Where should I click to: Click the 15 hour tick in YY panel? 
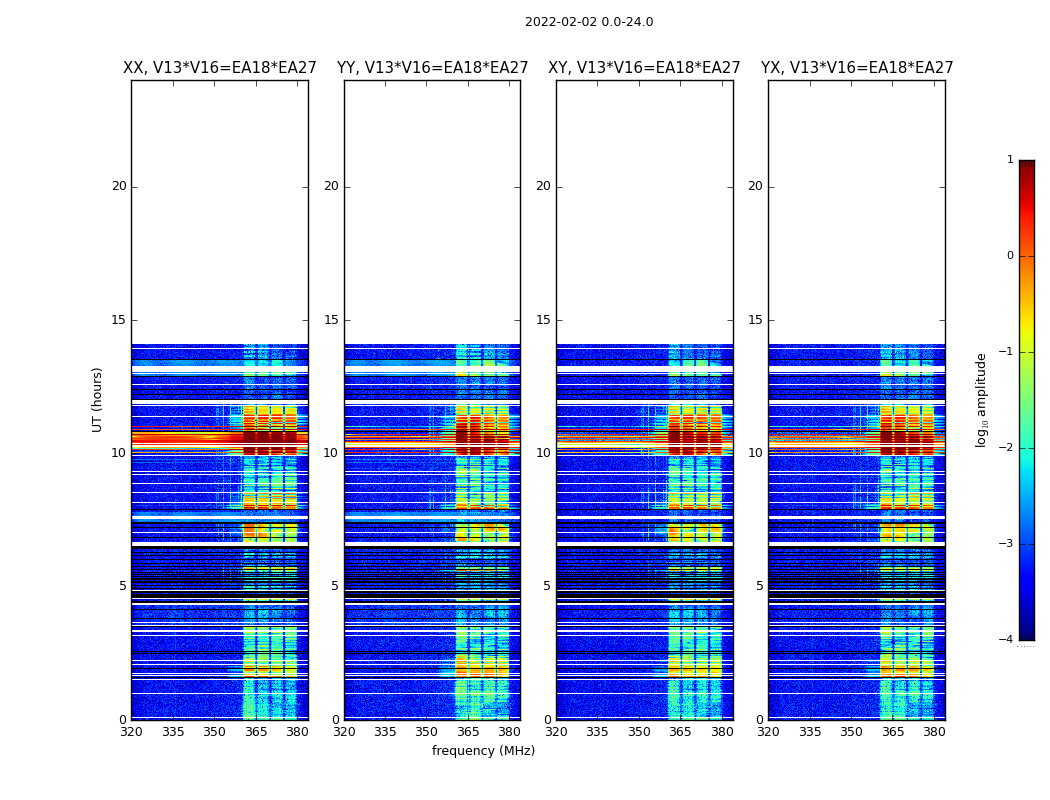coord(331,320)
